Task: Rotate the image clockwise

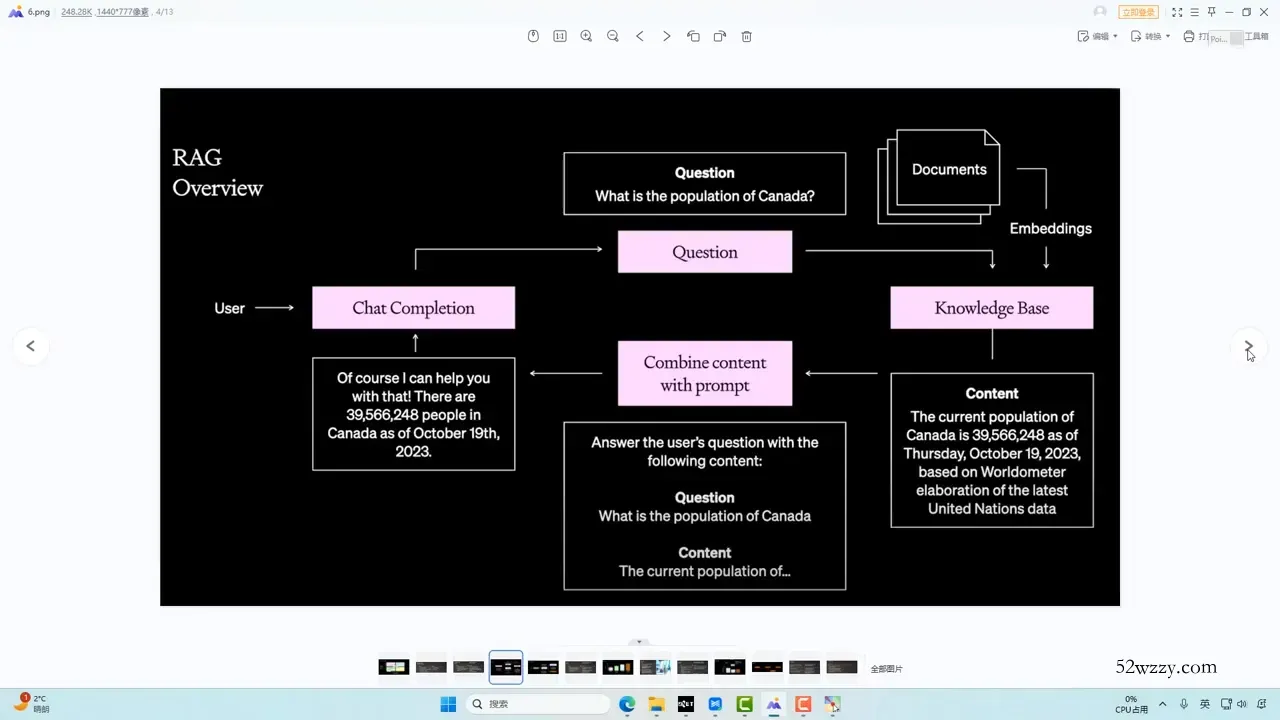Action: pos(719,36)
